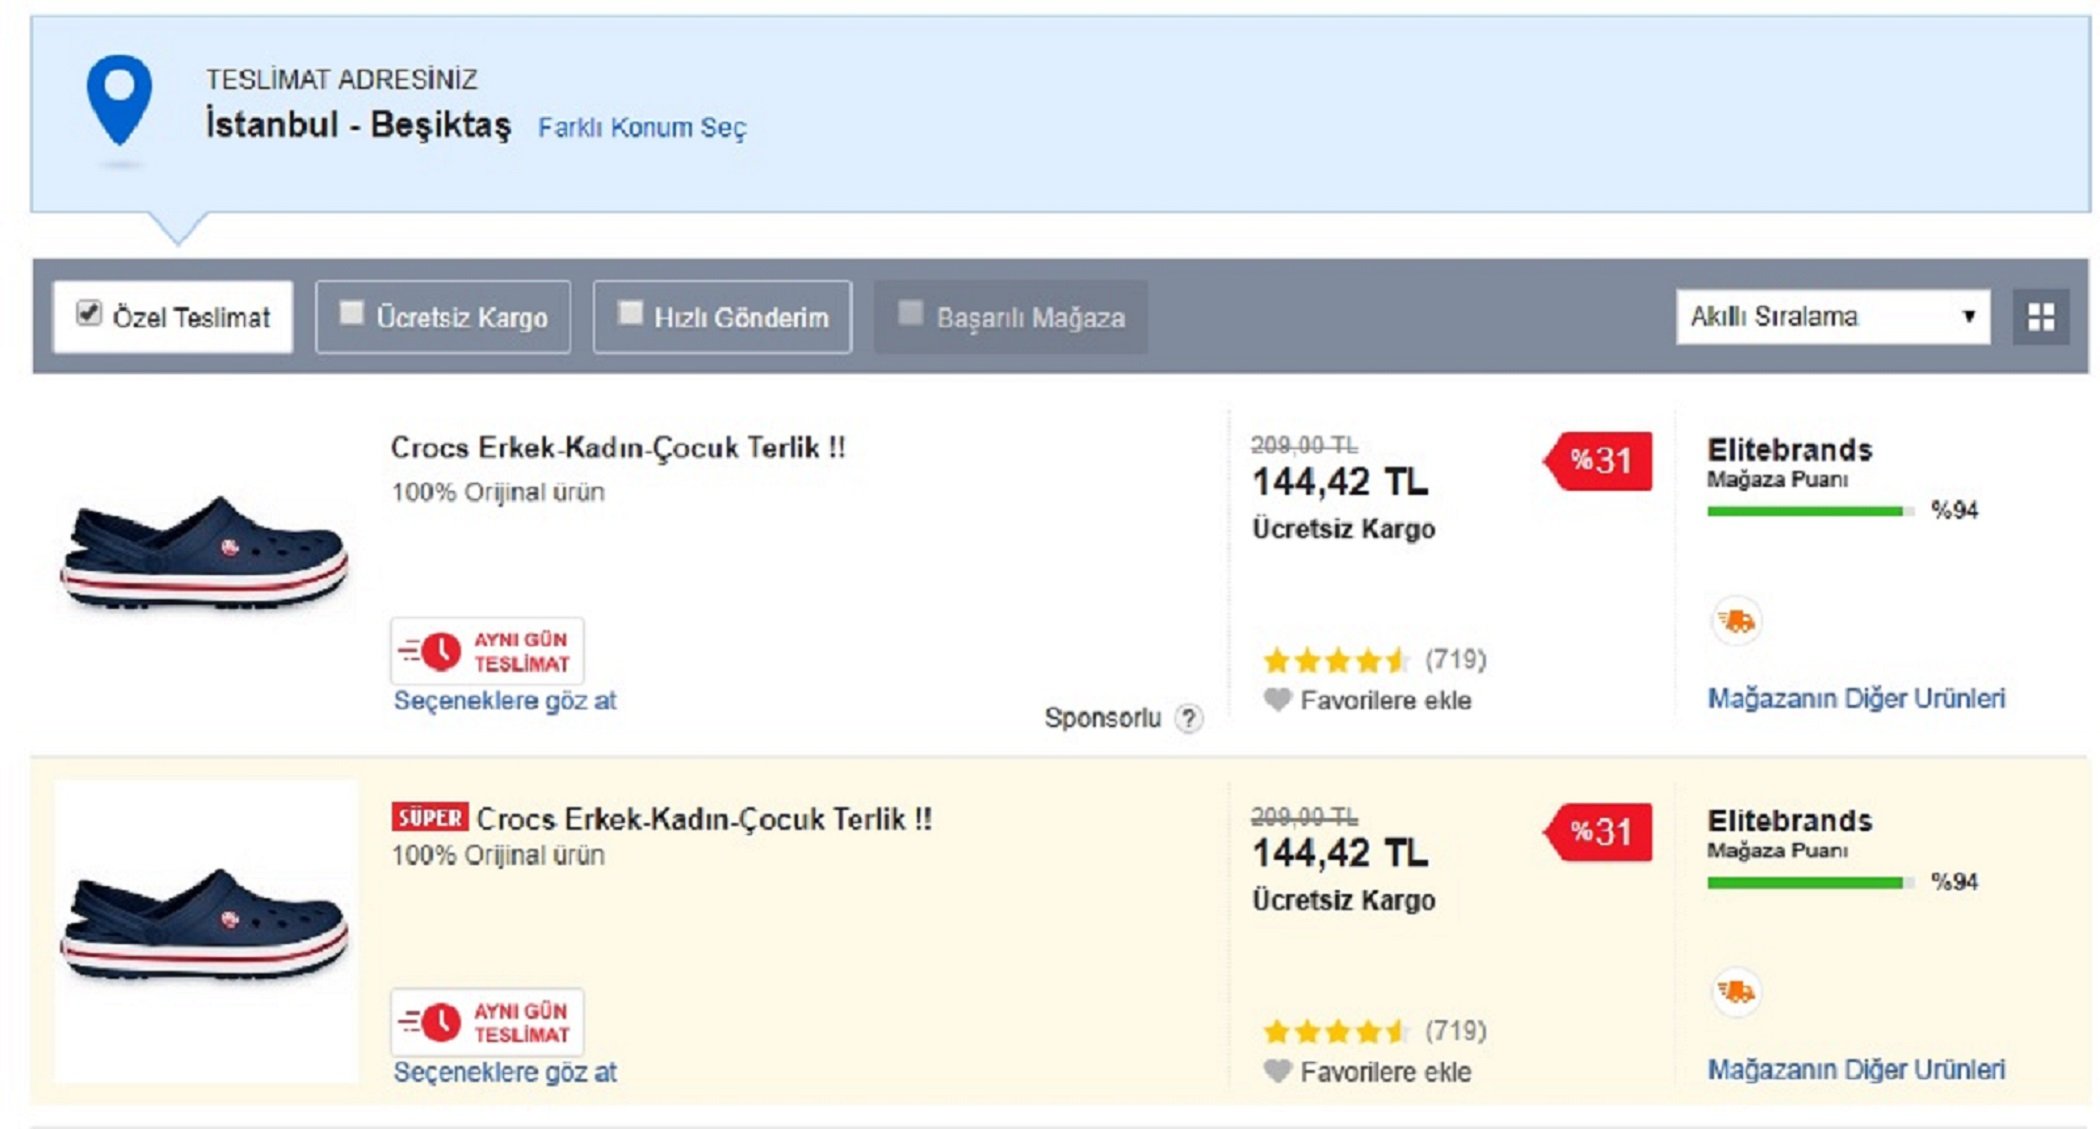
Task: Click star rating in sponsored listing
Action: click(1337, 660)
